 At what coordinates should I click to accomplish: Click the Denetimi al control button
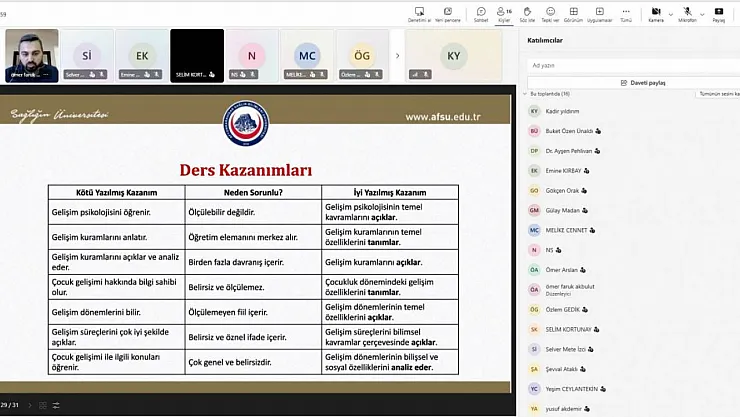point(419,13)
